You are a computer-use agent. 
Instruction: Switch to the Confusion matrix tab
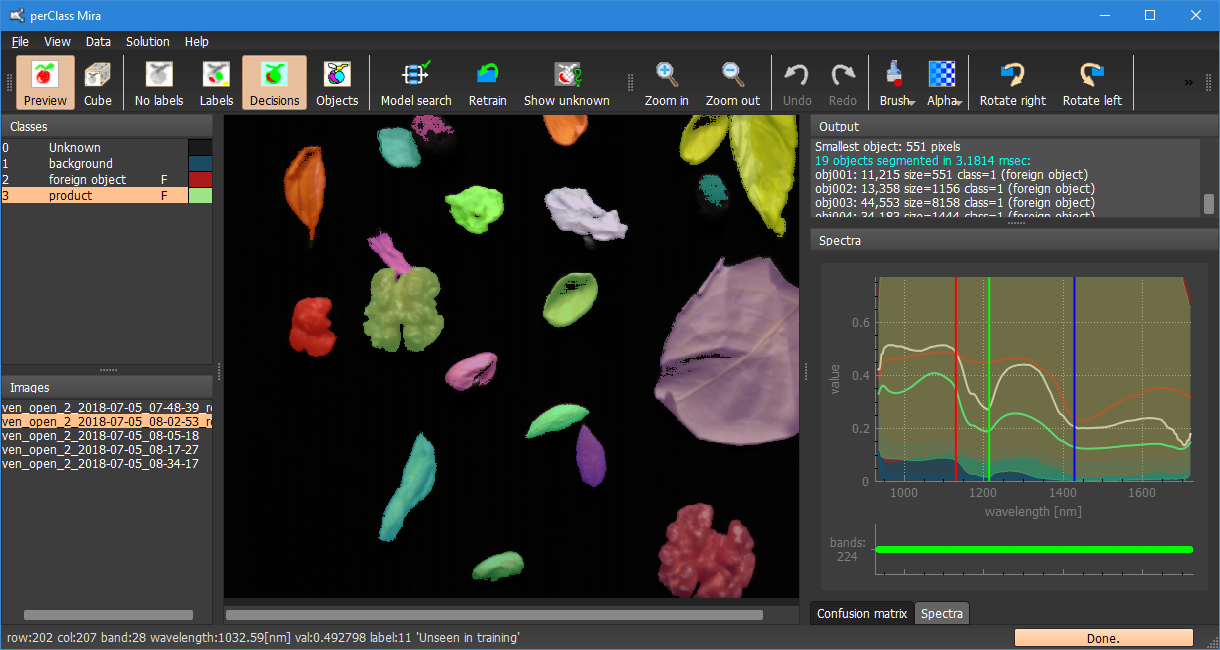(861, 613)
